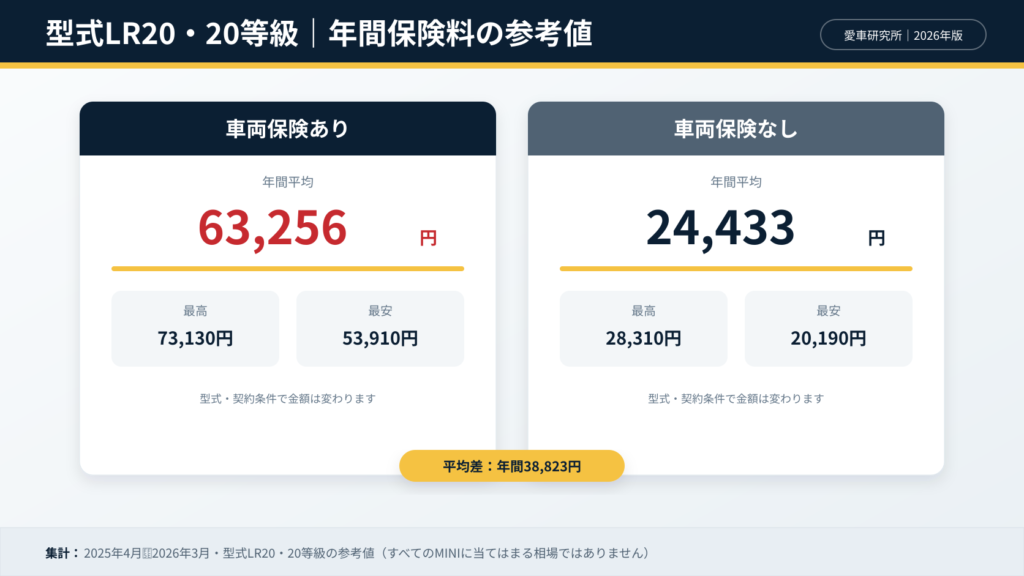
Task: Click the right card's 型式・契約条件 note
Action: click(736, 398)
